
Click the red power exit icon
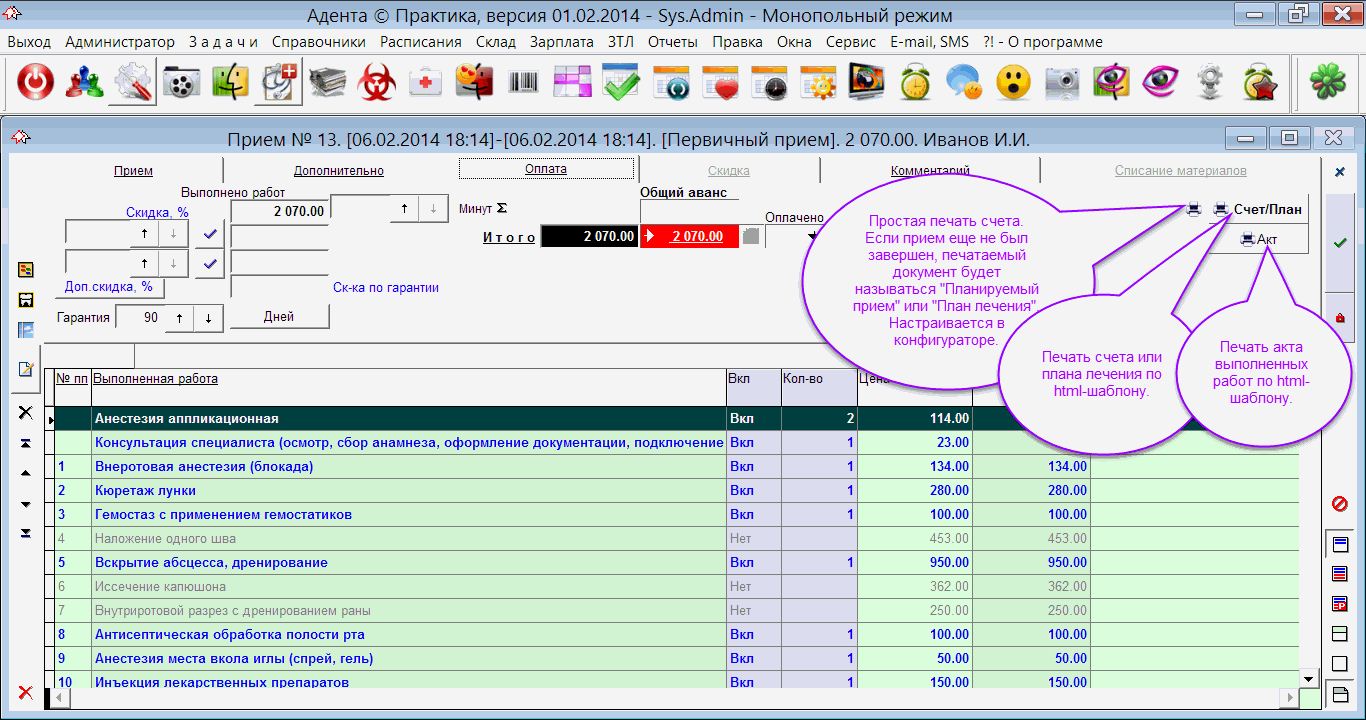pos(36,83)
